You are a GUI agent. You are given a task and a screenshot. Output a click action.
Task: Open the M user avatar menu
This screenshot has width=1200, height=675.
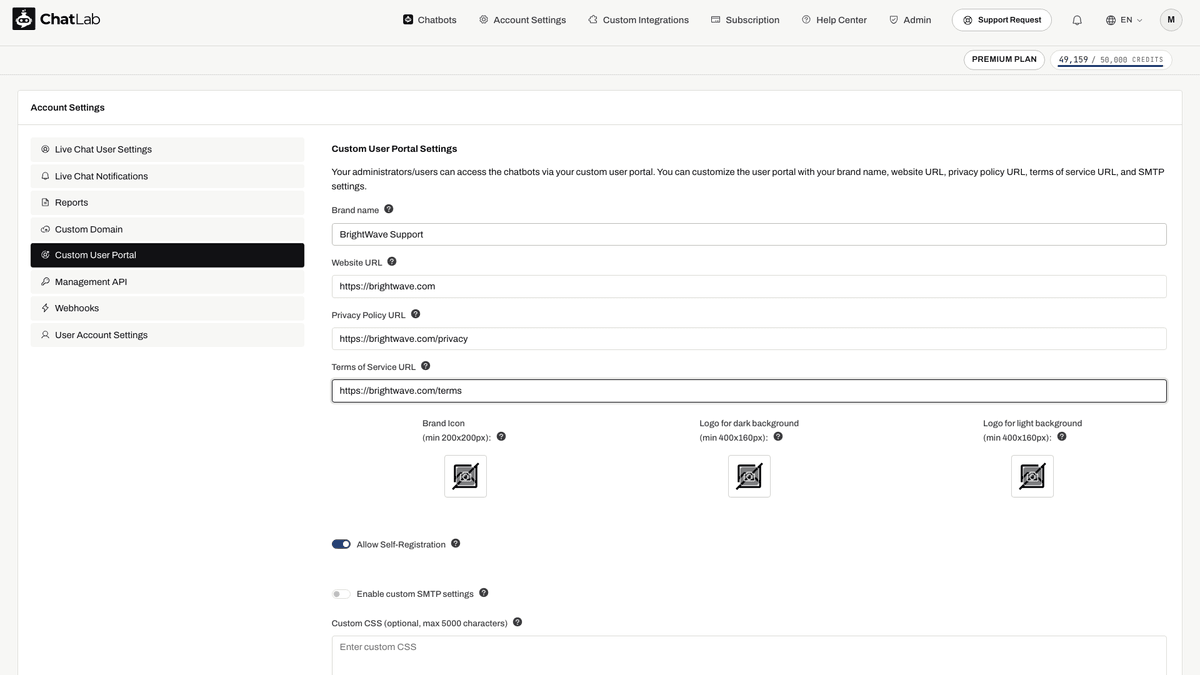coord(1171,19)
